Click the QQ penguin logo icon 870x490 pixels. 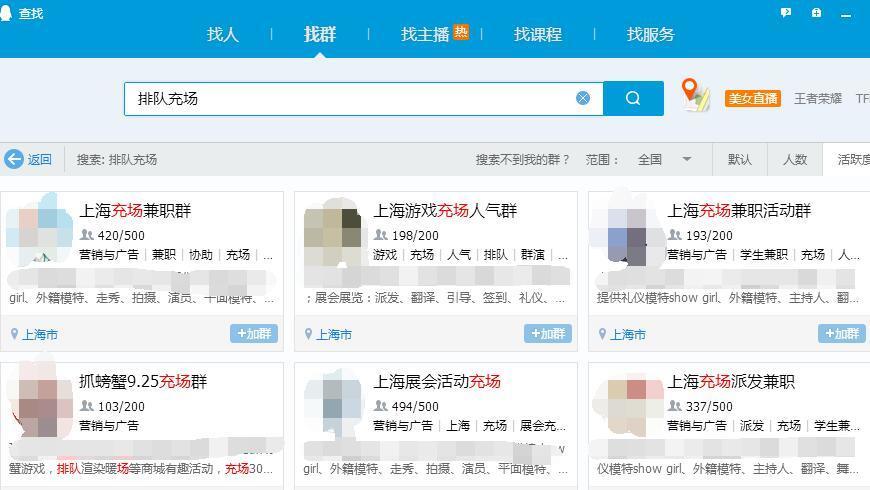[x=6, y=13]
